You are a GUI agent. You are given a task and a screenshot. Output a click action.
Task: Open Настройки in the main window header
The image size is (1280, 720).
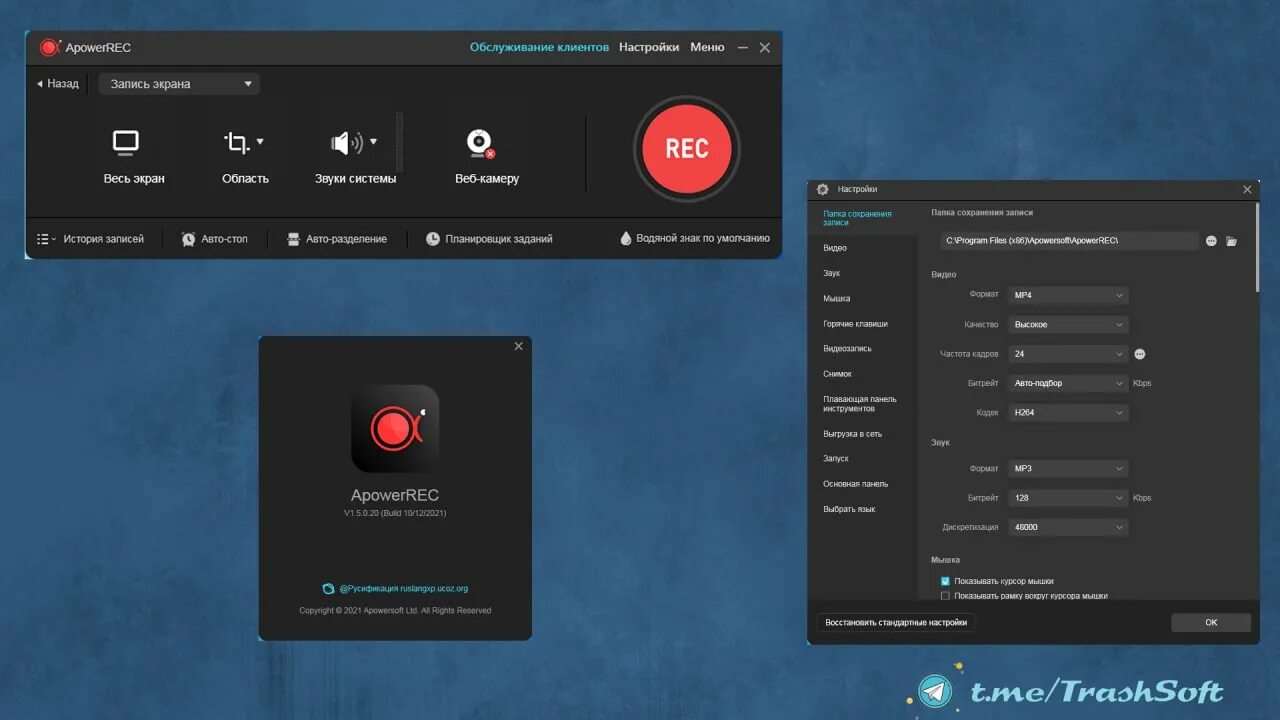(x=649, y=47)
